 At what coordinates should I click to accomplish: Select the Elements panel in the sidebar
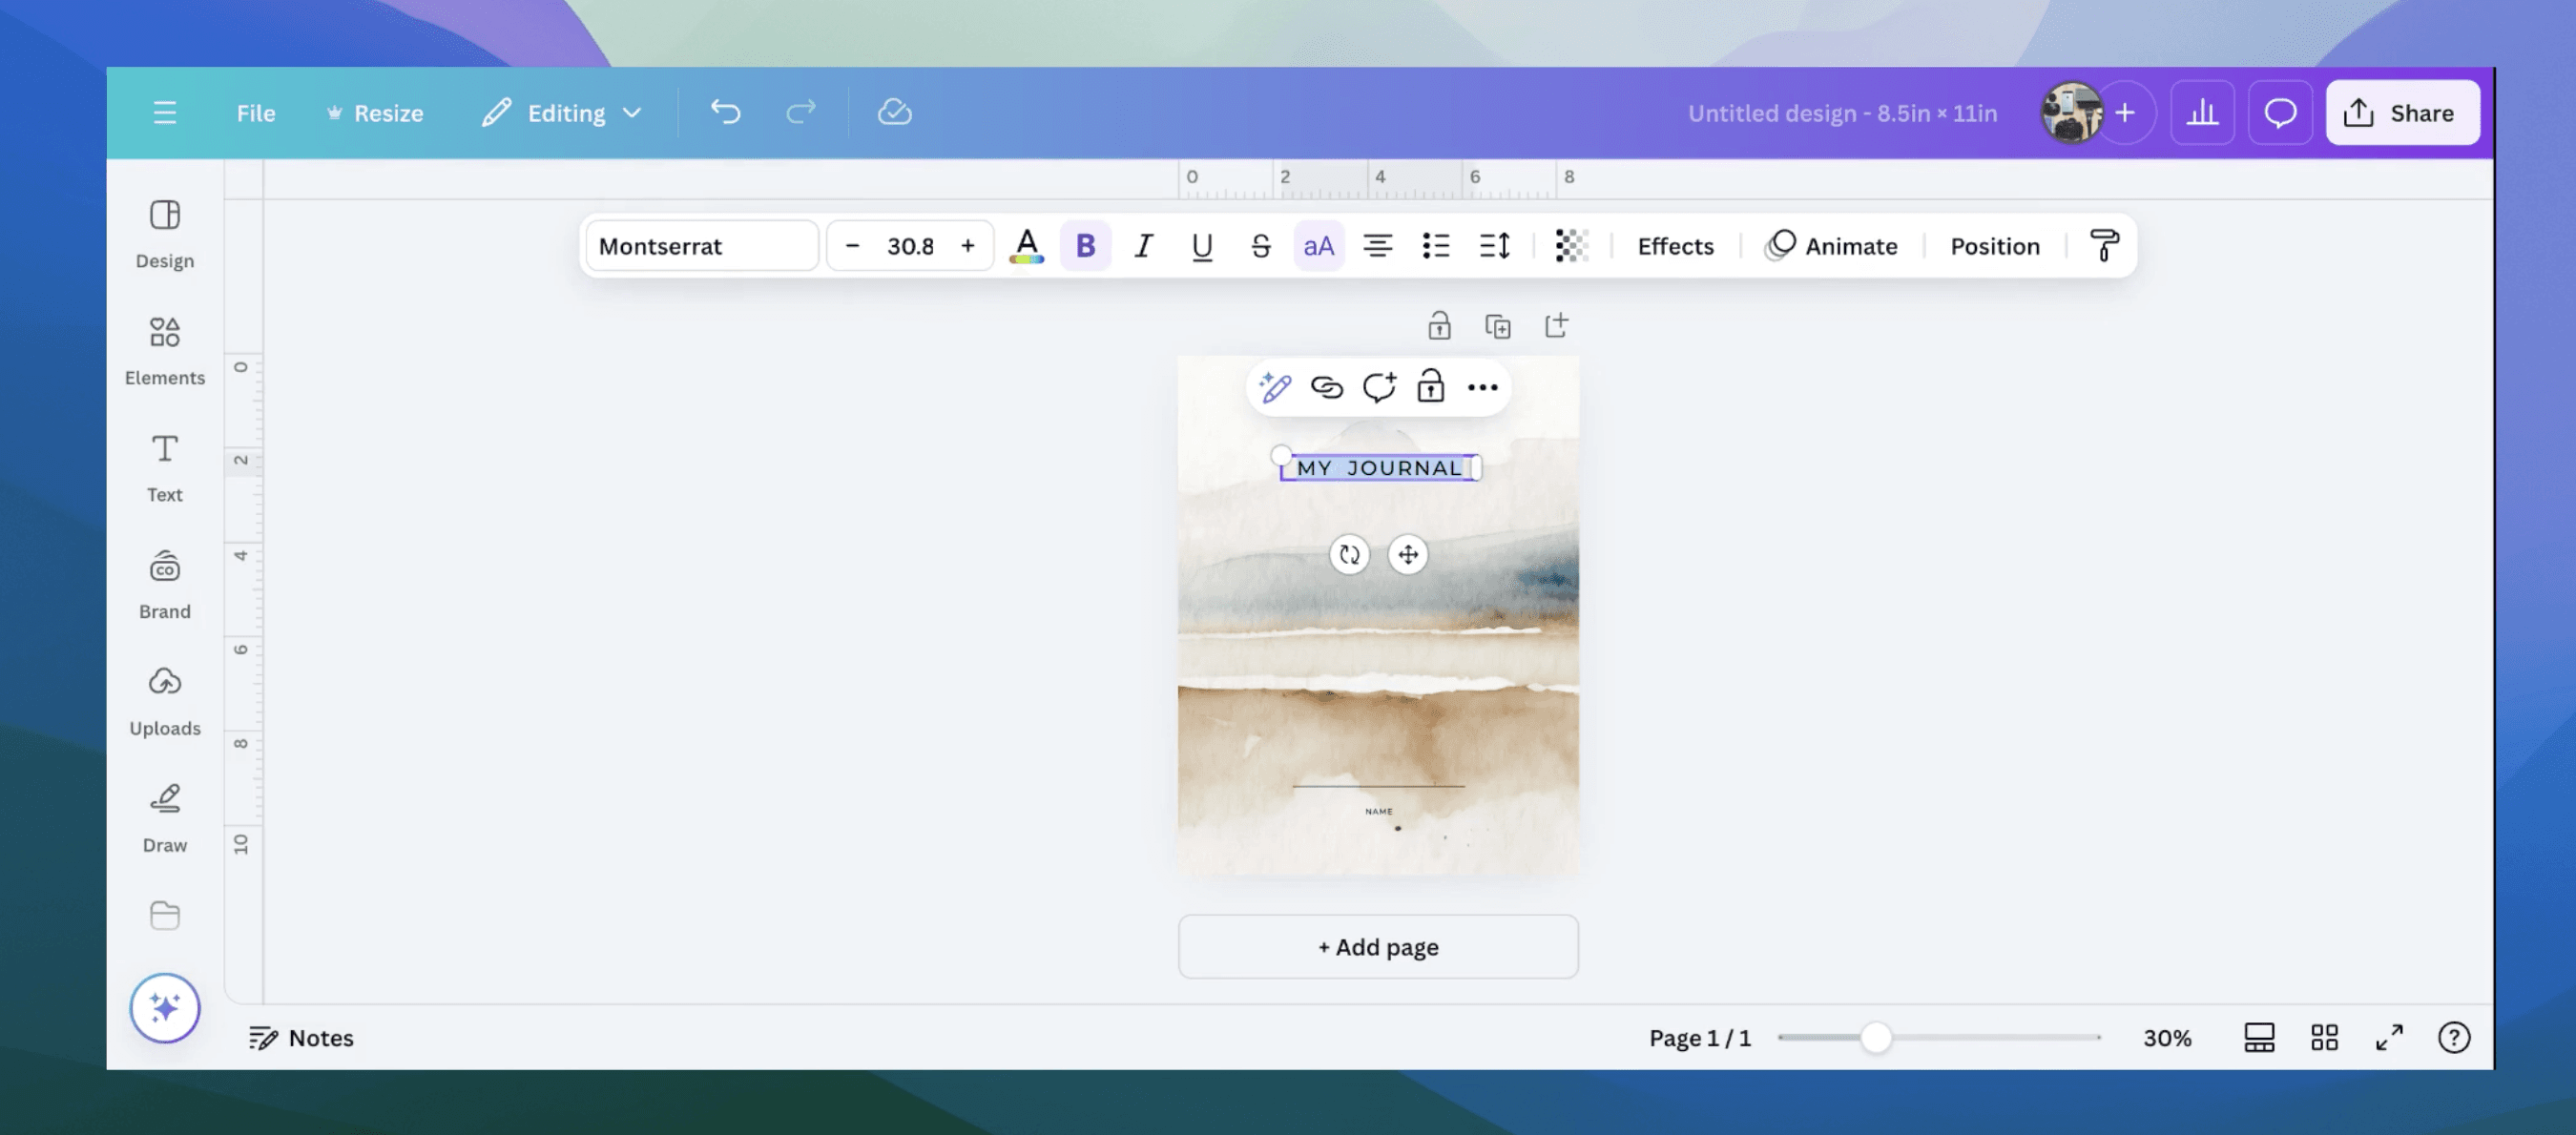tap(164, 350)
